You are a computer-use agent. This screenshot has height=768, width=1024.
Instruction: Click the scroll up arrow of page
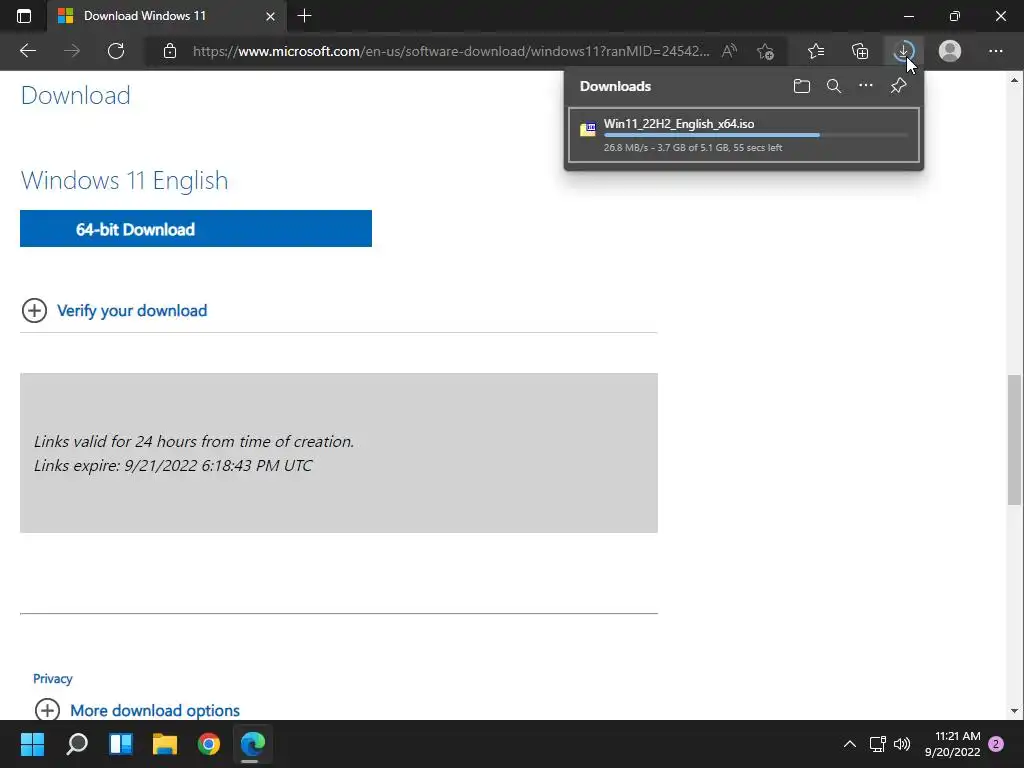pyautogui.click(x=1014, y=80)
